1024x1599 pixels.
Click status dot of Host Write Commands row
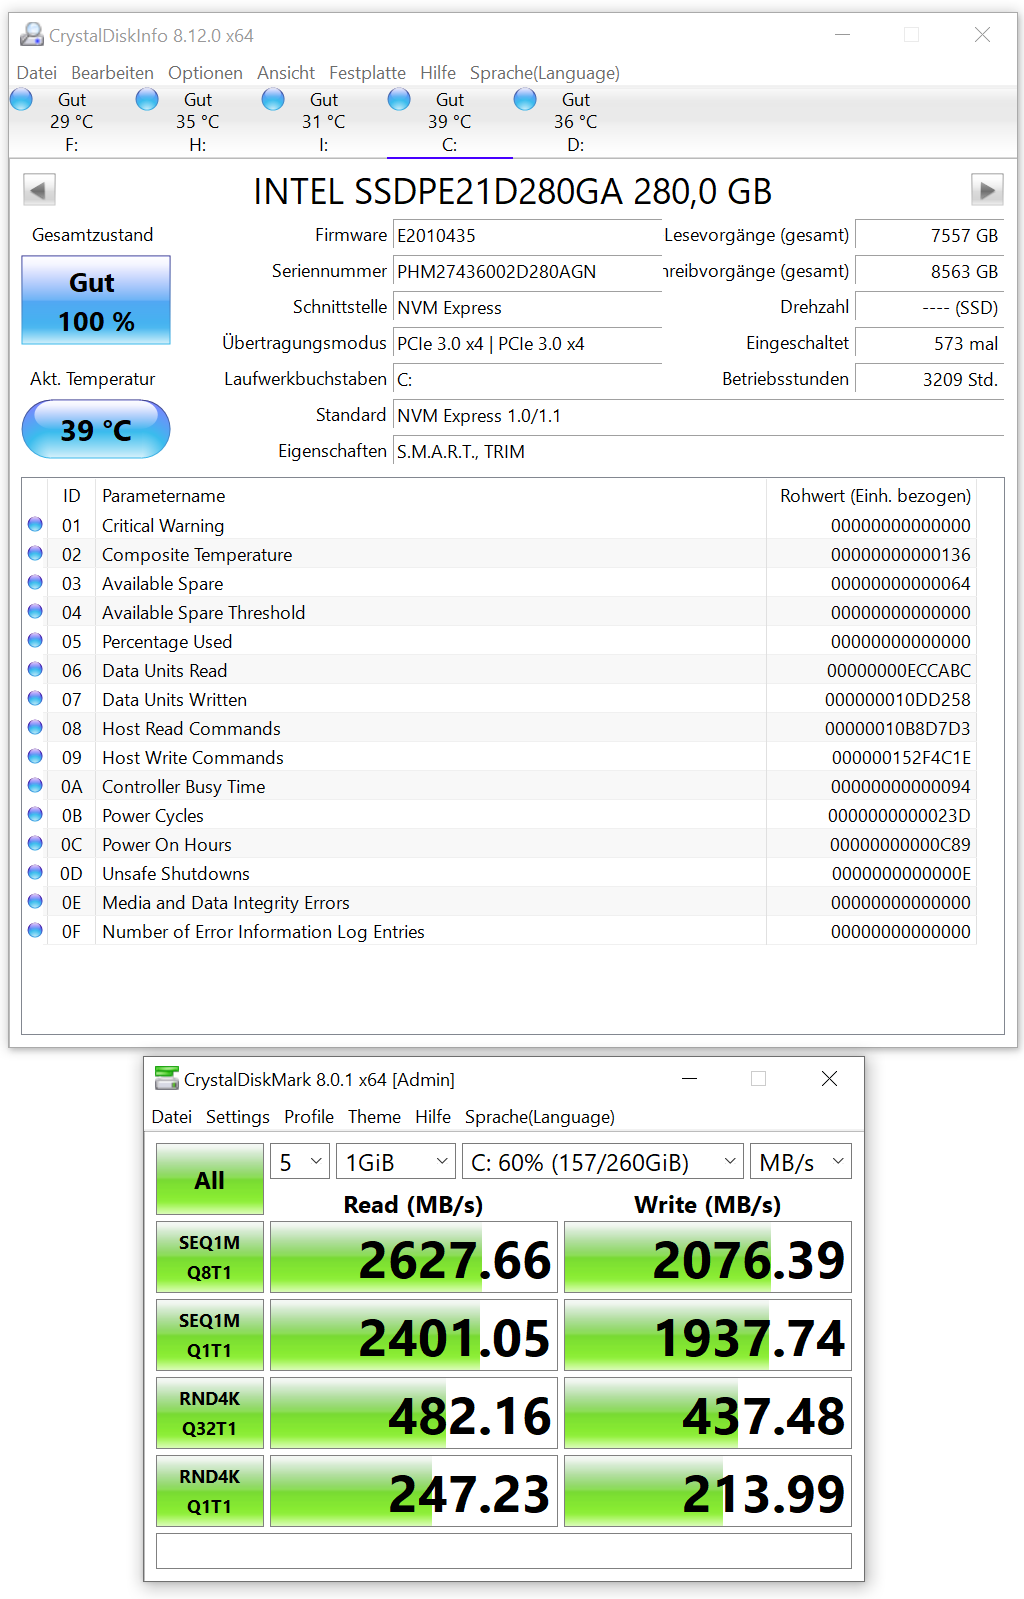tap(35, 756)
